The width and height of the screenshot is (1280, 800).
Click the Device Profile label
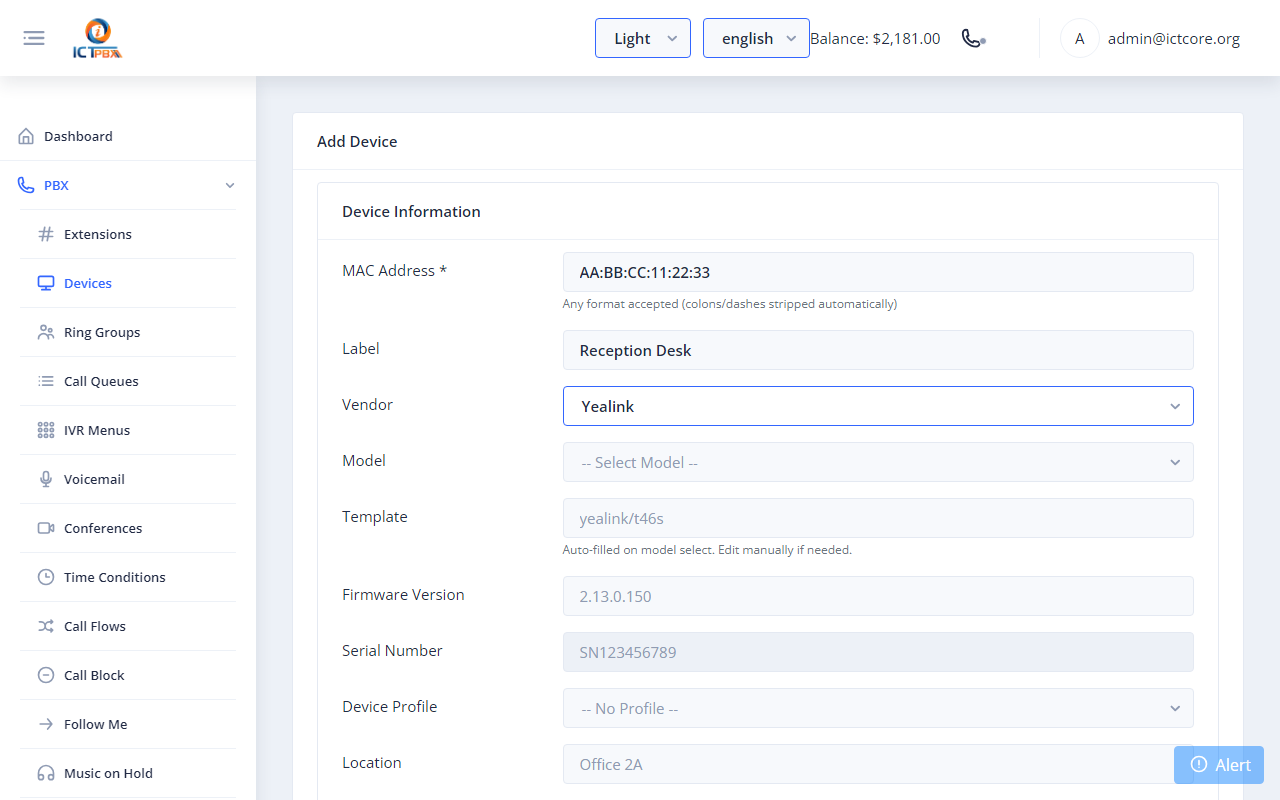[x=390, y=706]
